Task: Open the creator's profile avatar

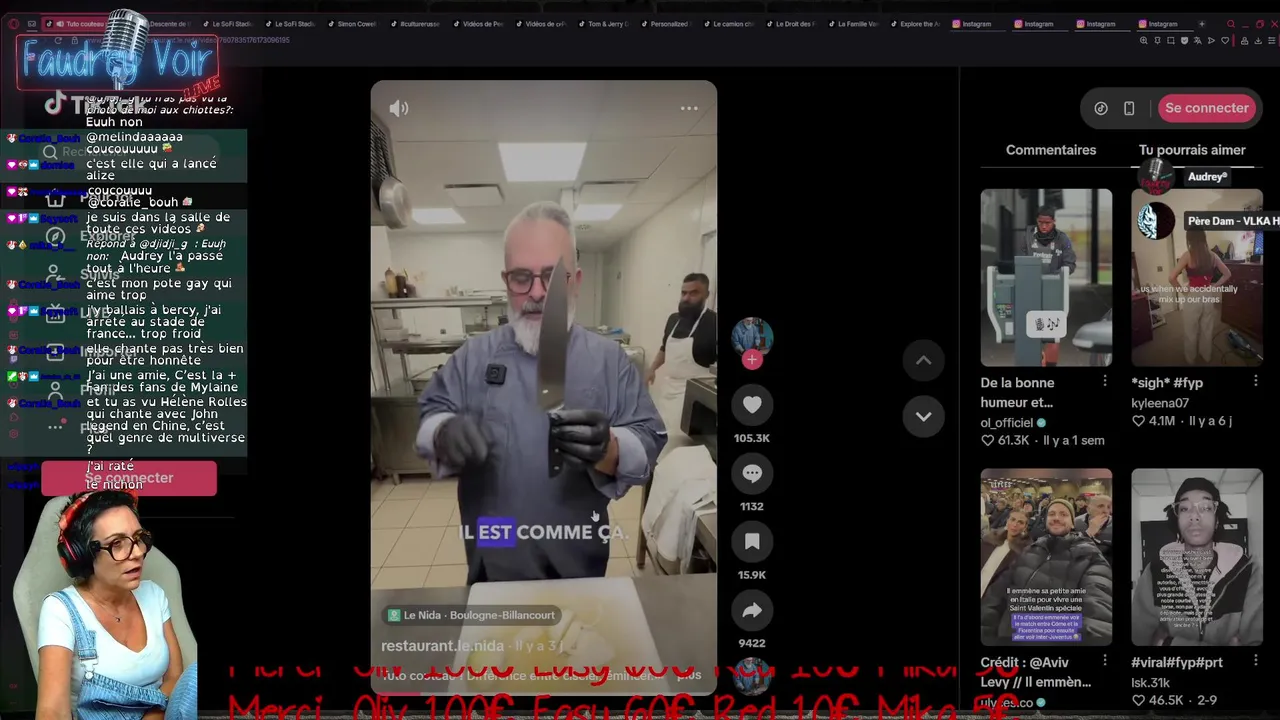Action: pos(752,337)
